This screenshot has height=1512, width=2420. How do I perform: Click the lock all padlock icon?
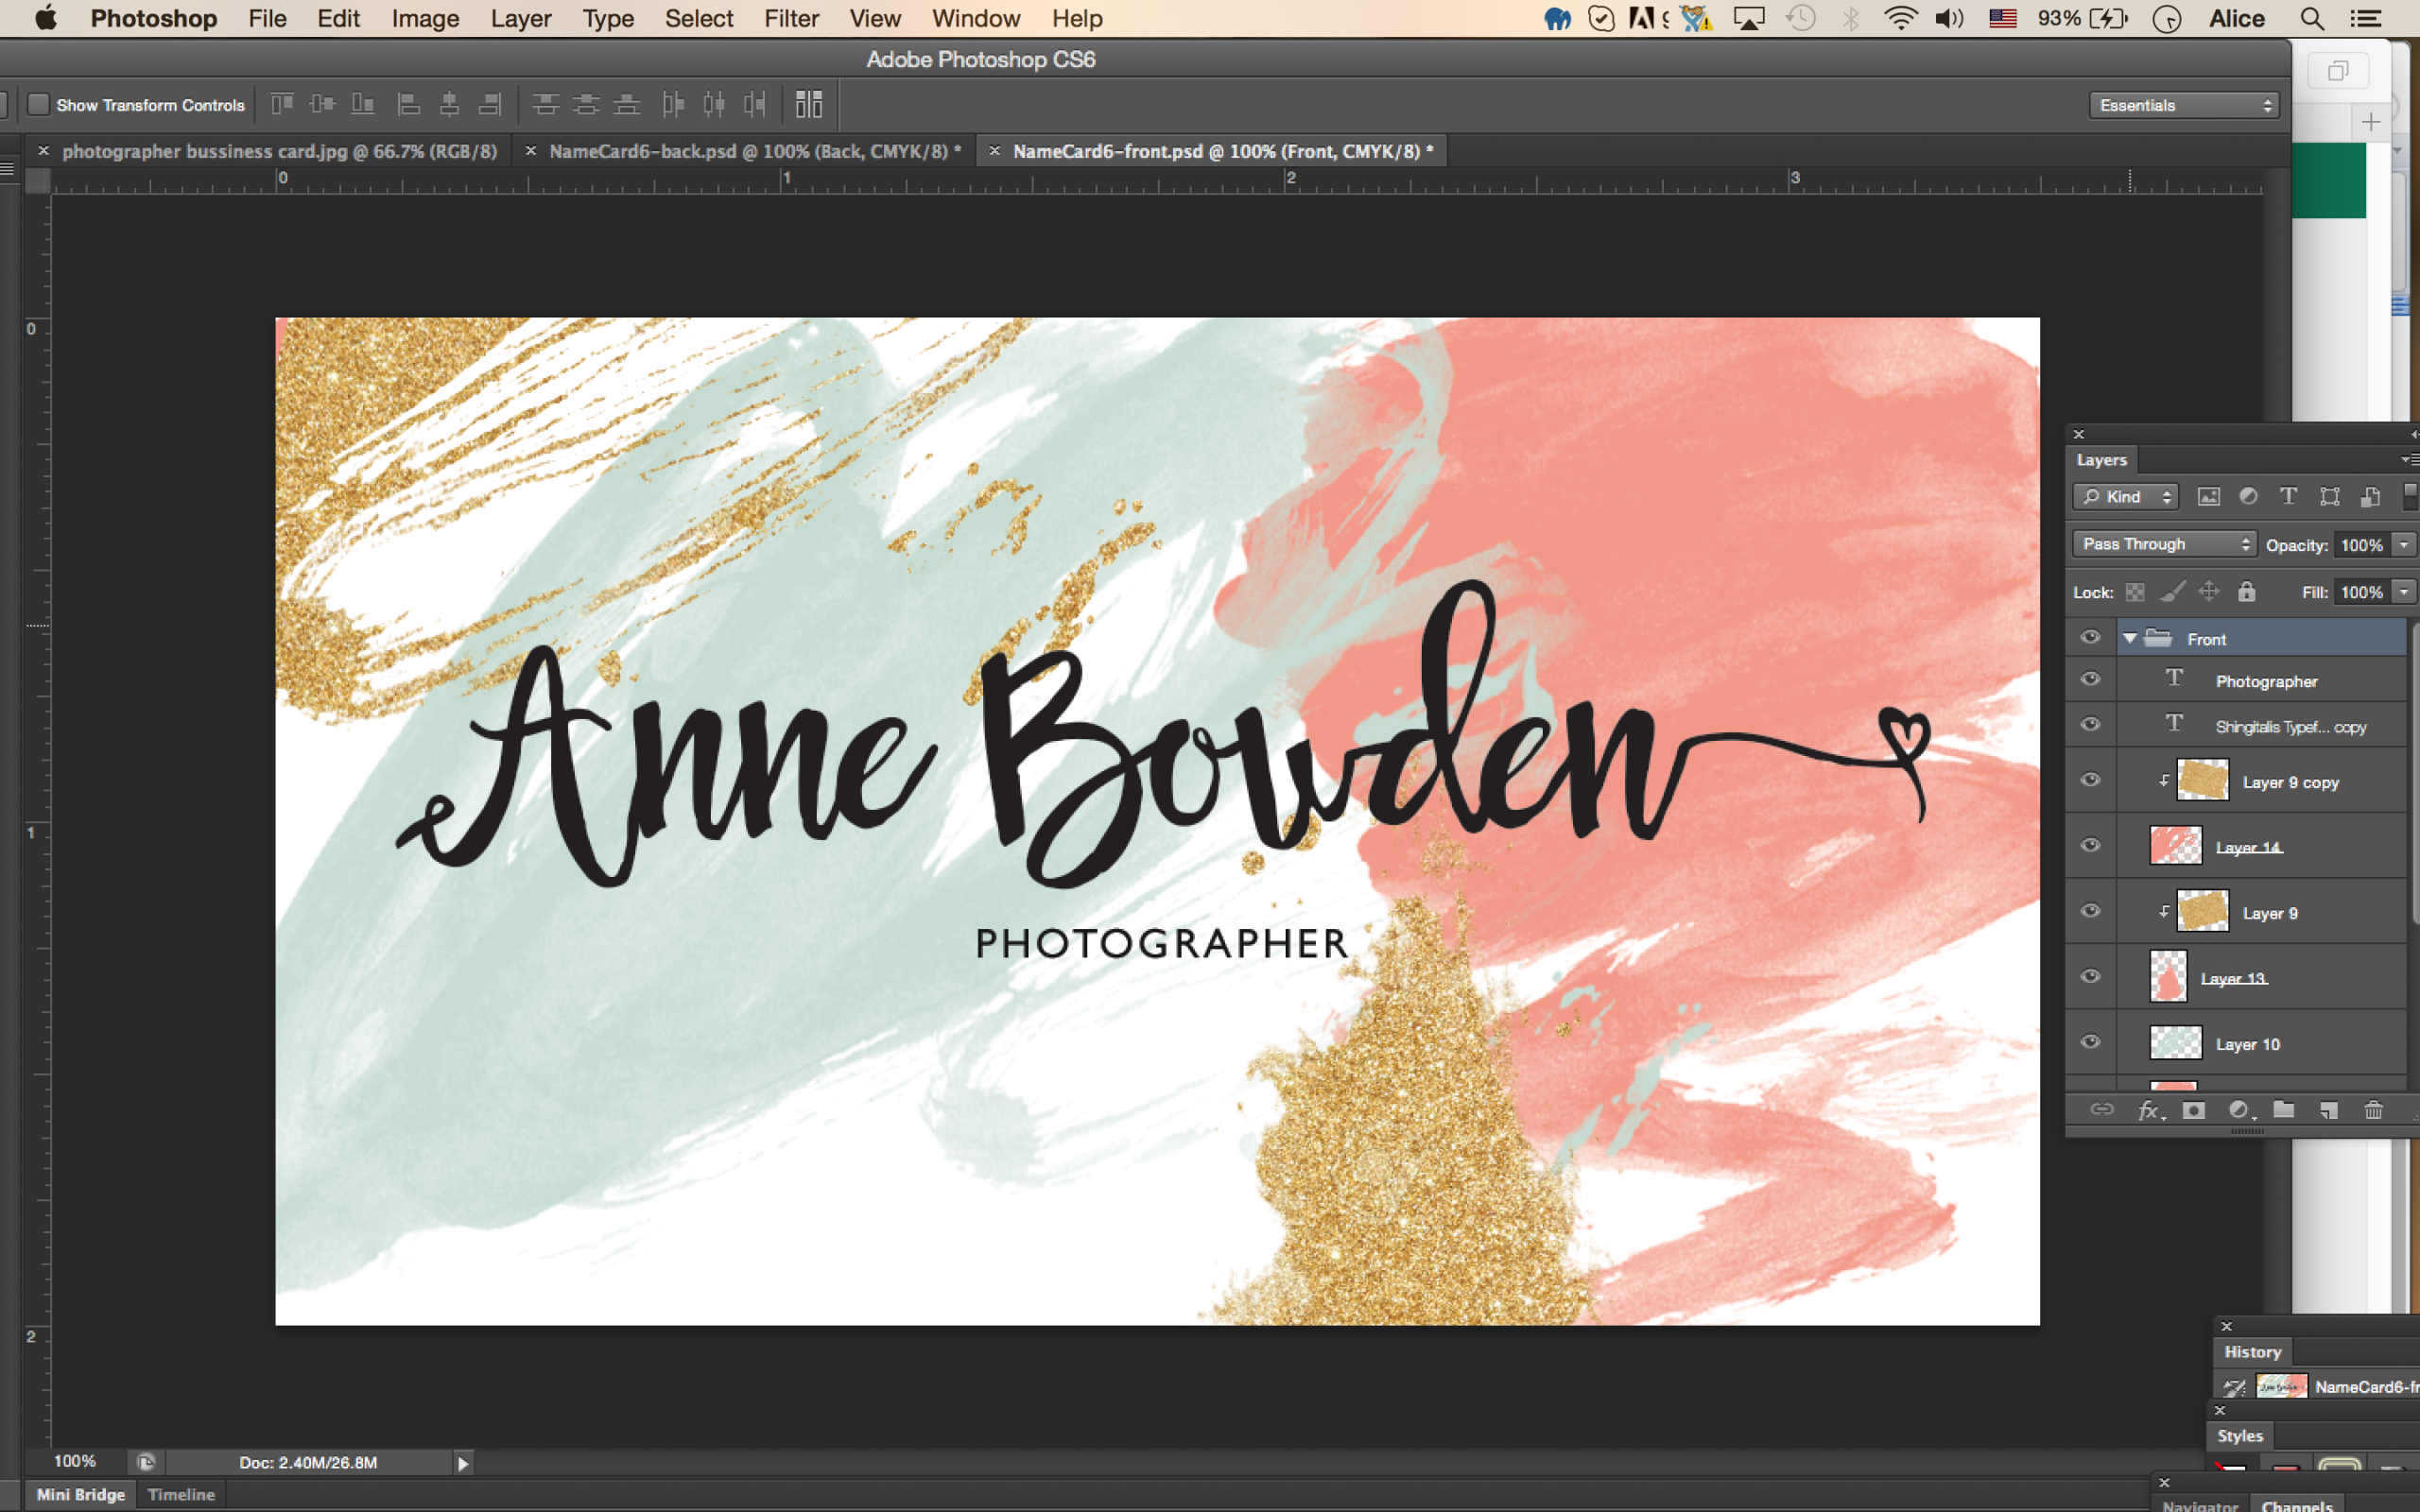2246,592
